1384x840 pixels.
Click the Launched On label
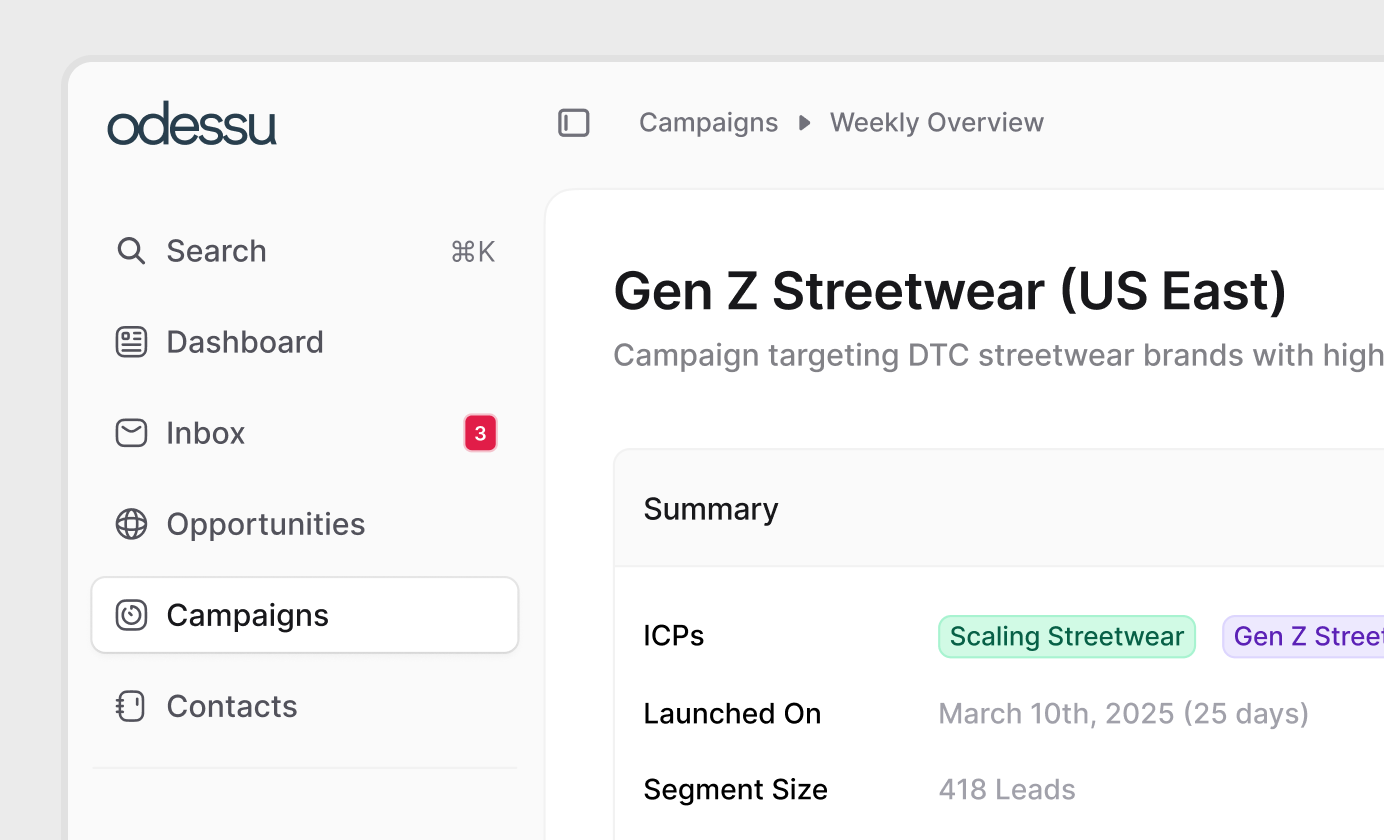pos(732,714)
